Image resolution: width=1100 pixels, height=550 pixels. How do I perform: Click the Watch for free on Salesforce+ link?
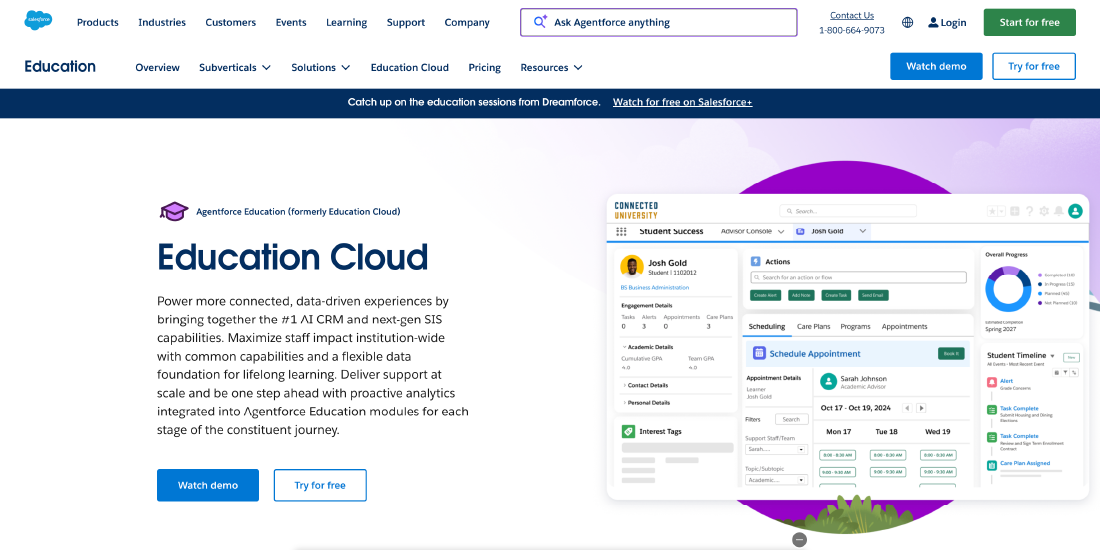(x=682, y=102)
